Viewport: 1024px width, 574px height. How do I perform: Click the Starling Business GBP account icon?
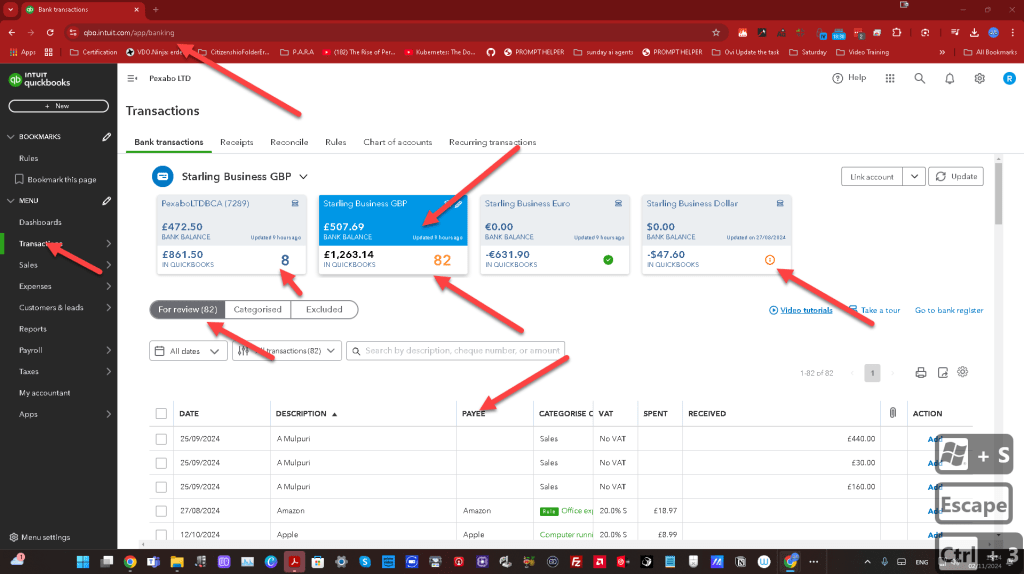pos(163,176)
